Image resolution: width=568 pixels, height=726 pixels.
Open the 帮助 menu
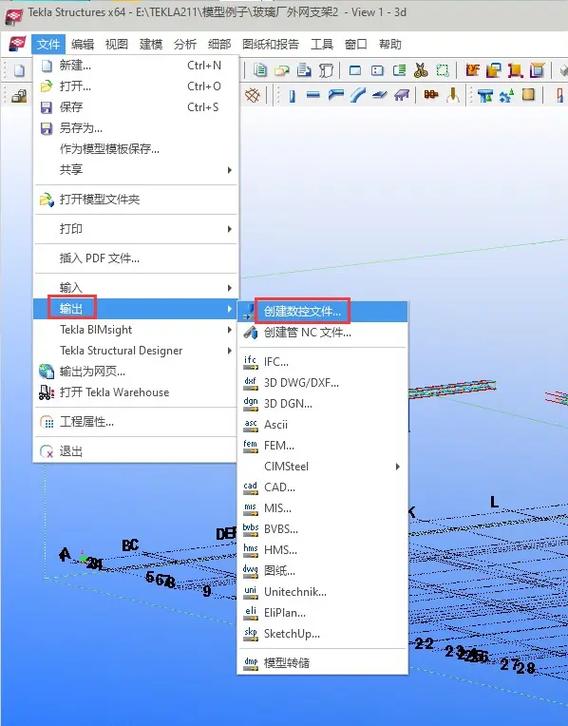tap(390, 44)
